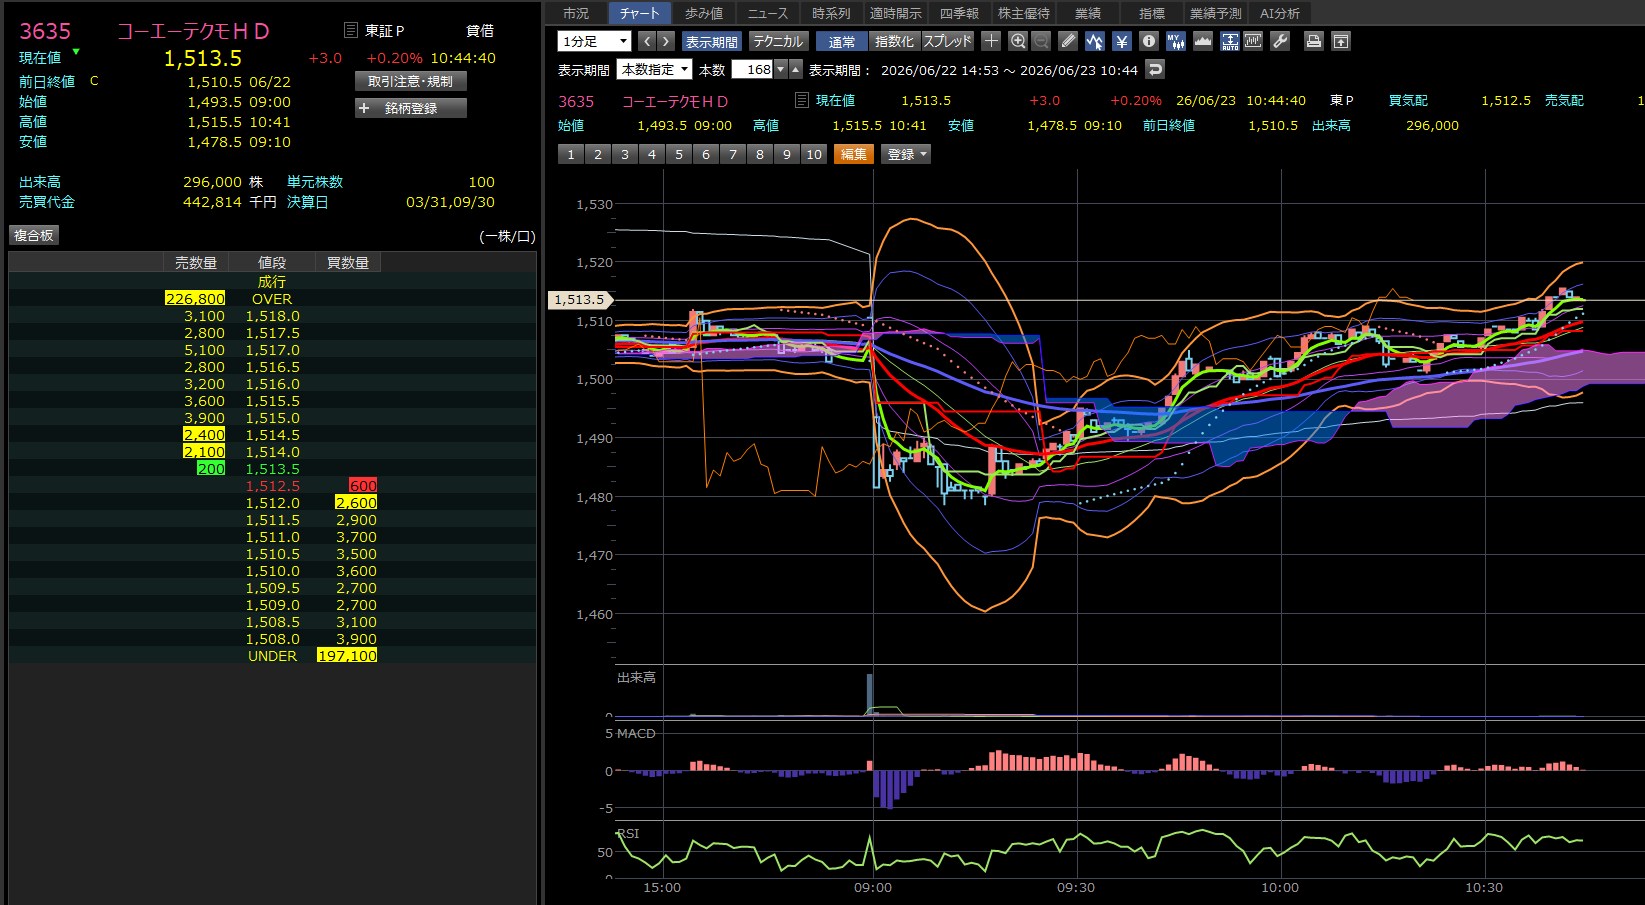Select chart preset number 3
This screenshot has width=1645, height=905.
625,154
